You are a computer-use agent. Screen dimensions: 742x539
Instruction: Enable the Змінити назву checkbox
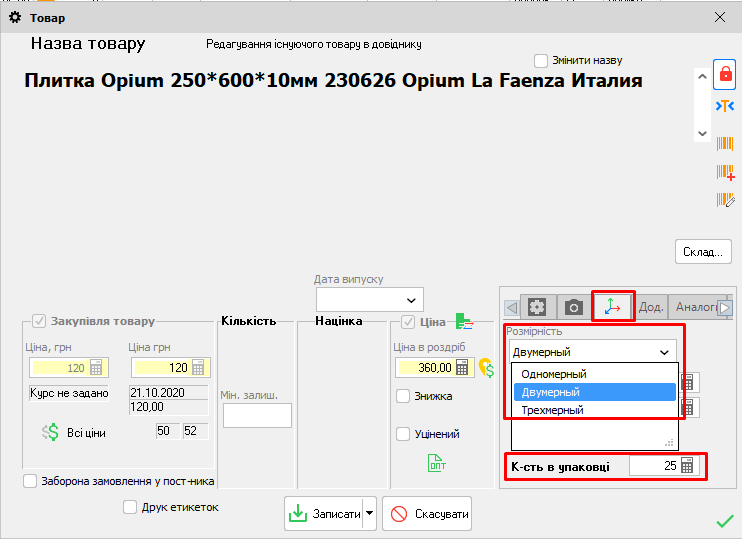point(541,60)
